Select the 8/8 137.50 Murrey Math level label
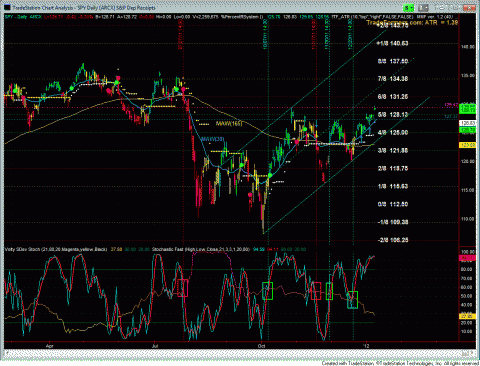Image resolution: width=480 pixels, height=366 pixels. 393,61
